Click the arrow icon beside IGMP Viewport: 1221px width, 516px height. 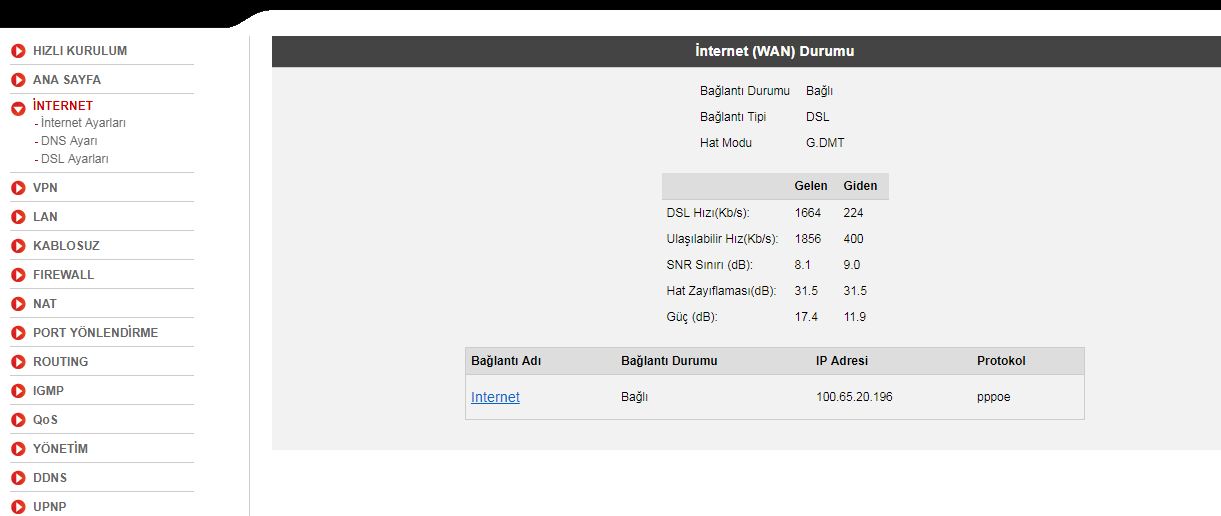18,391
